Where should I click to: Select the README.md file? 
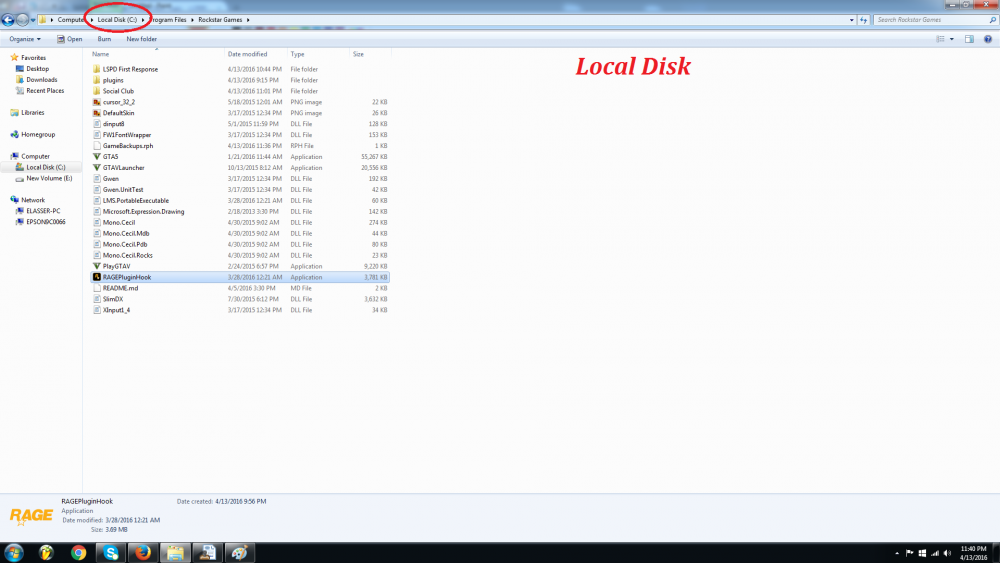[120, 288]
